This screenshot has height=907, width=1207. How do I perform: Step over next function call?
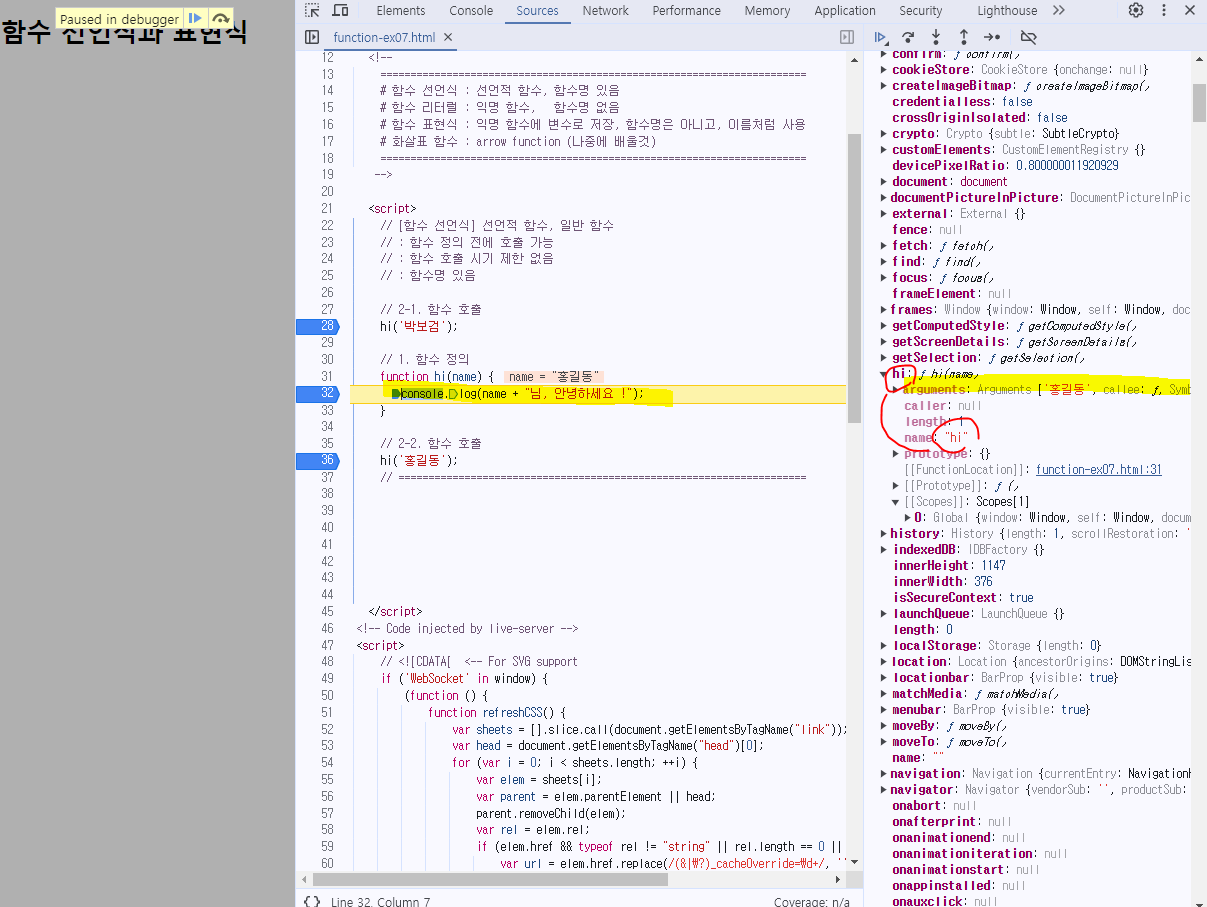[x=908, y=37]
